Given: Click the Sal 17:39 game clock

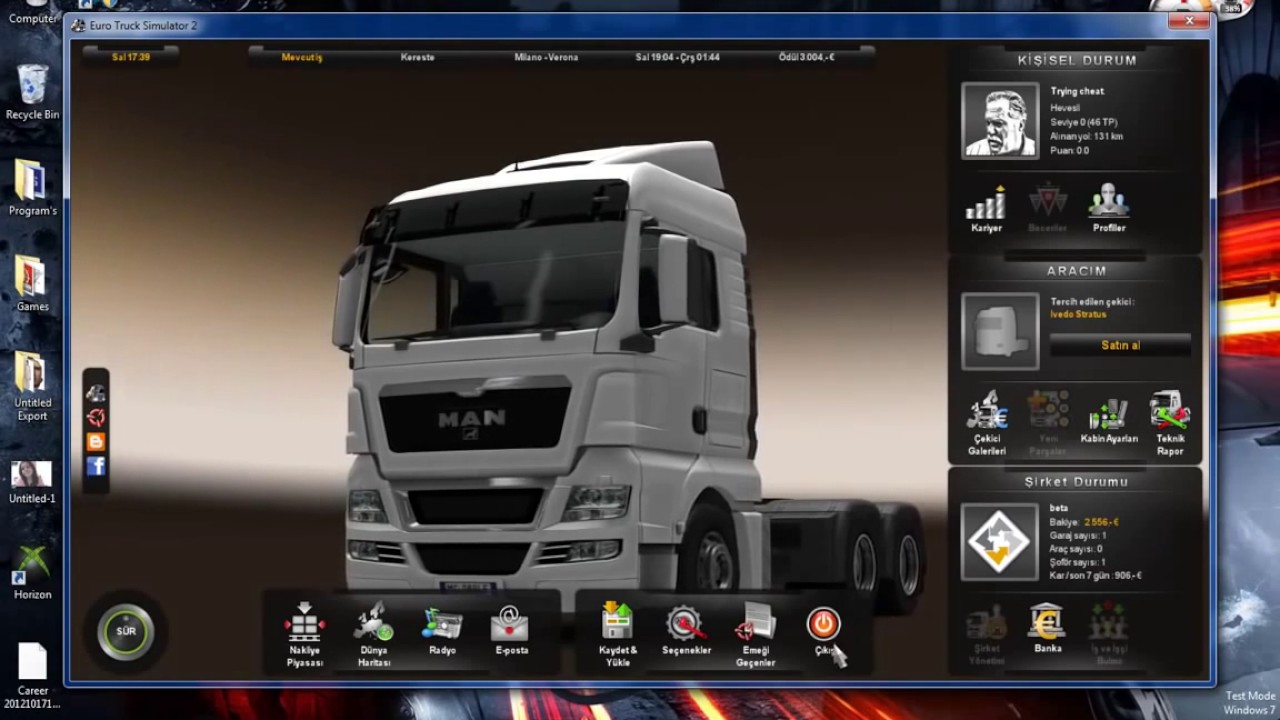Looking at the screenshot, I should point(130,57).
